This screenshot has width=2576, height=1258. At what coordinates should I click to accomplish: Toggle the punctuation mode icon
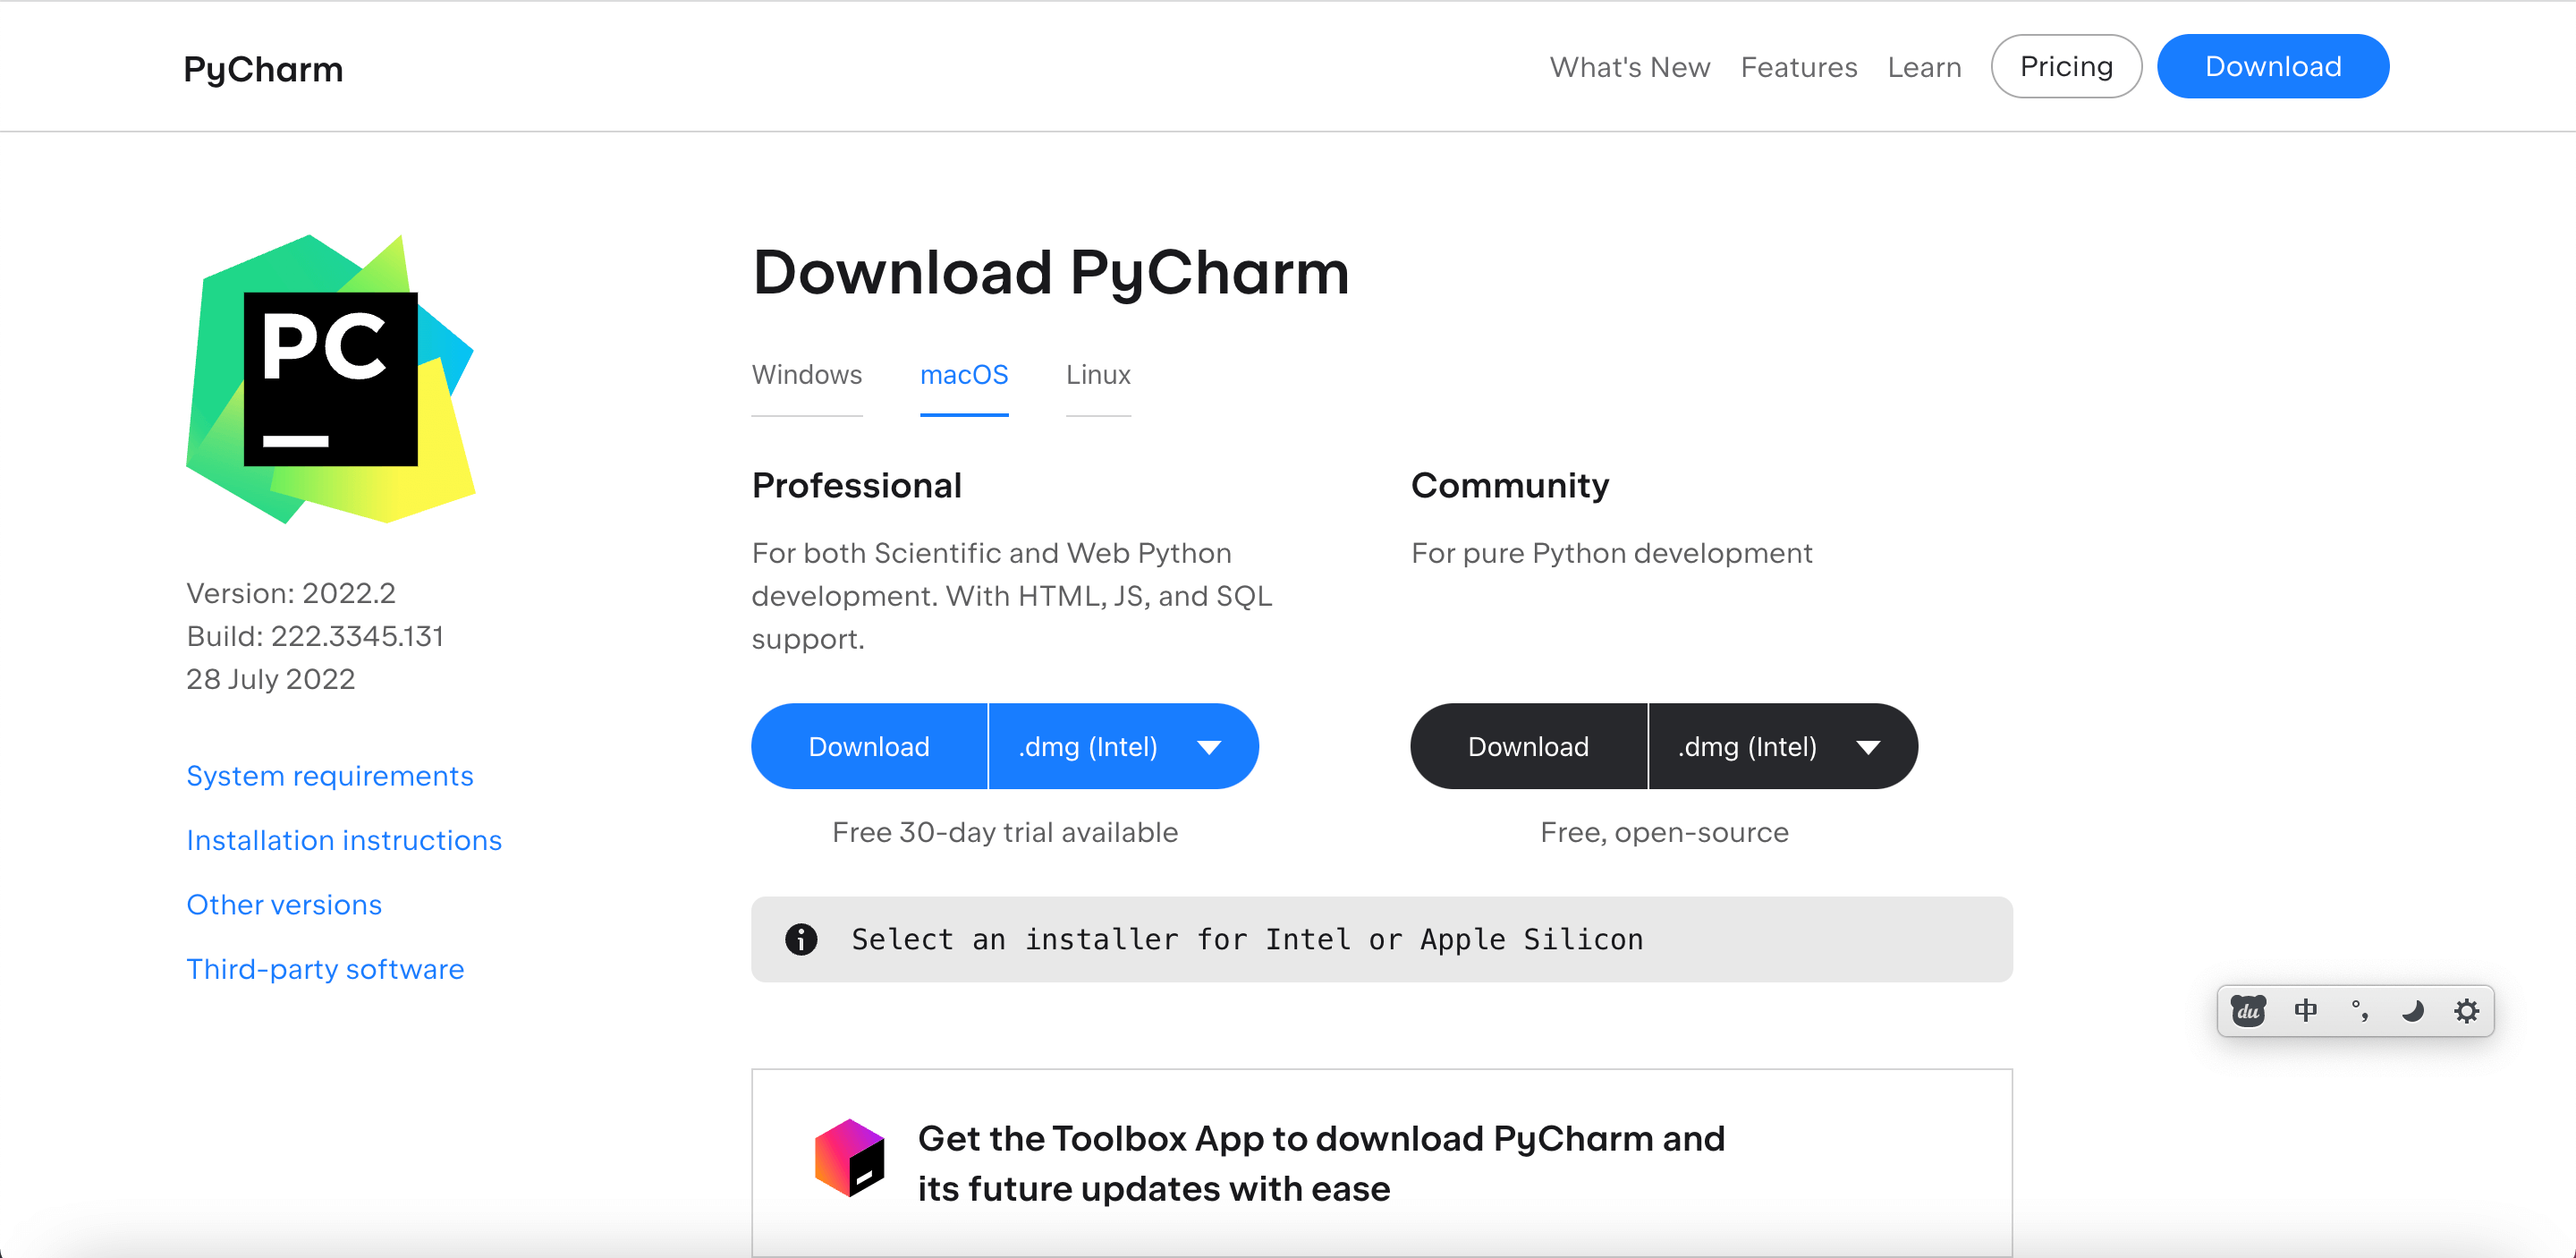2359,1010
